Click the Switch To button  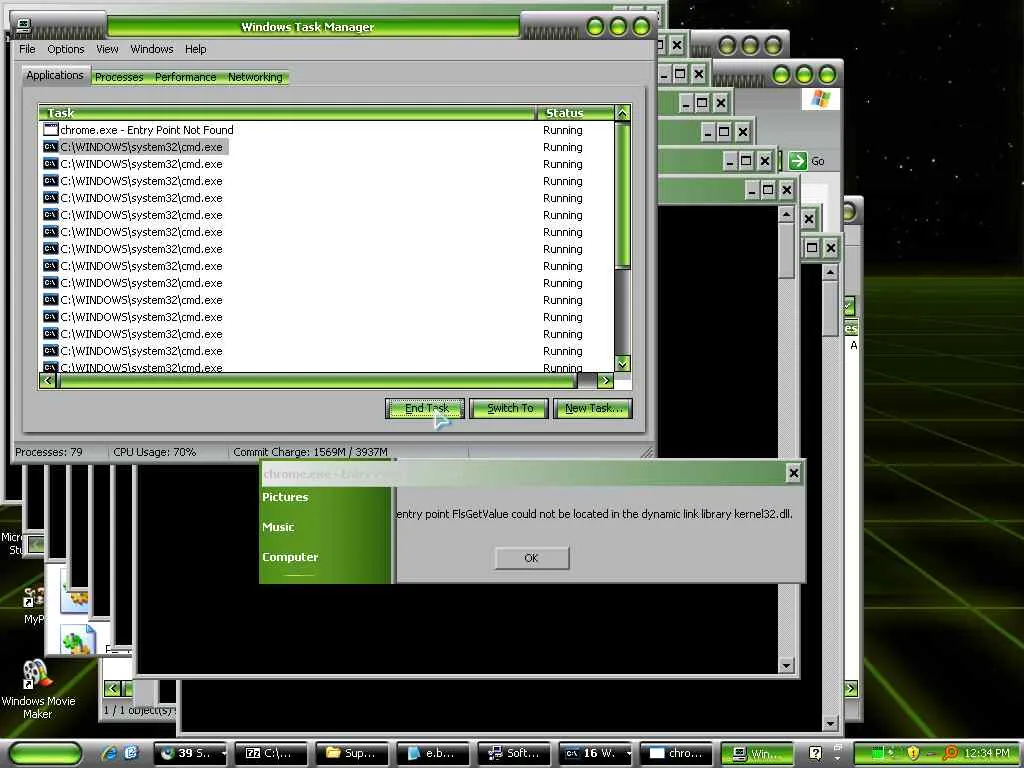click(x=509, y=408)
